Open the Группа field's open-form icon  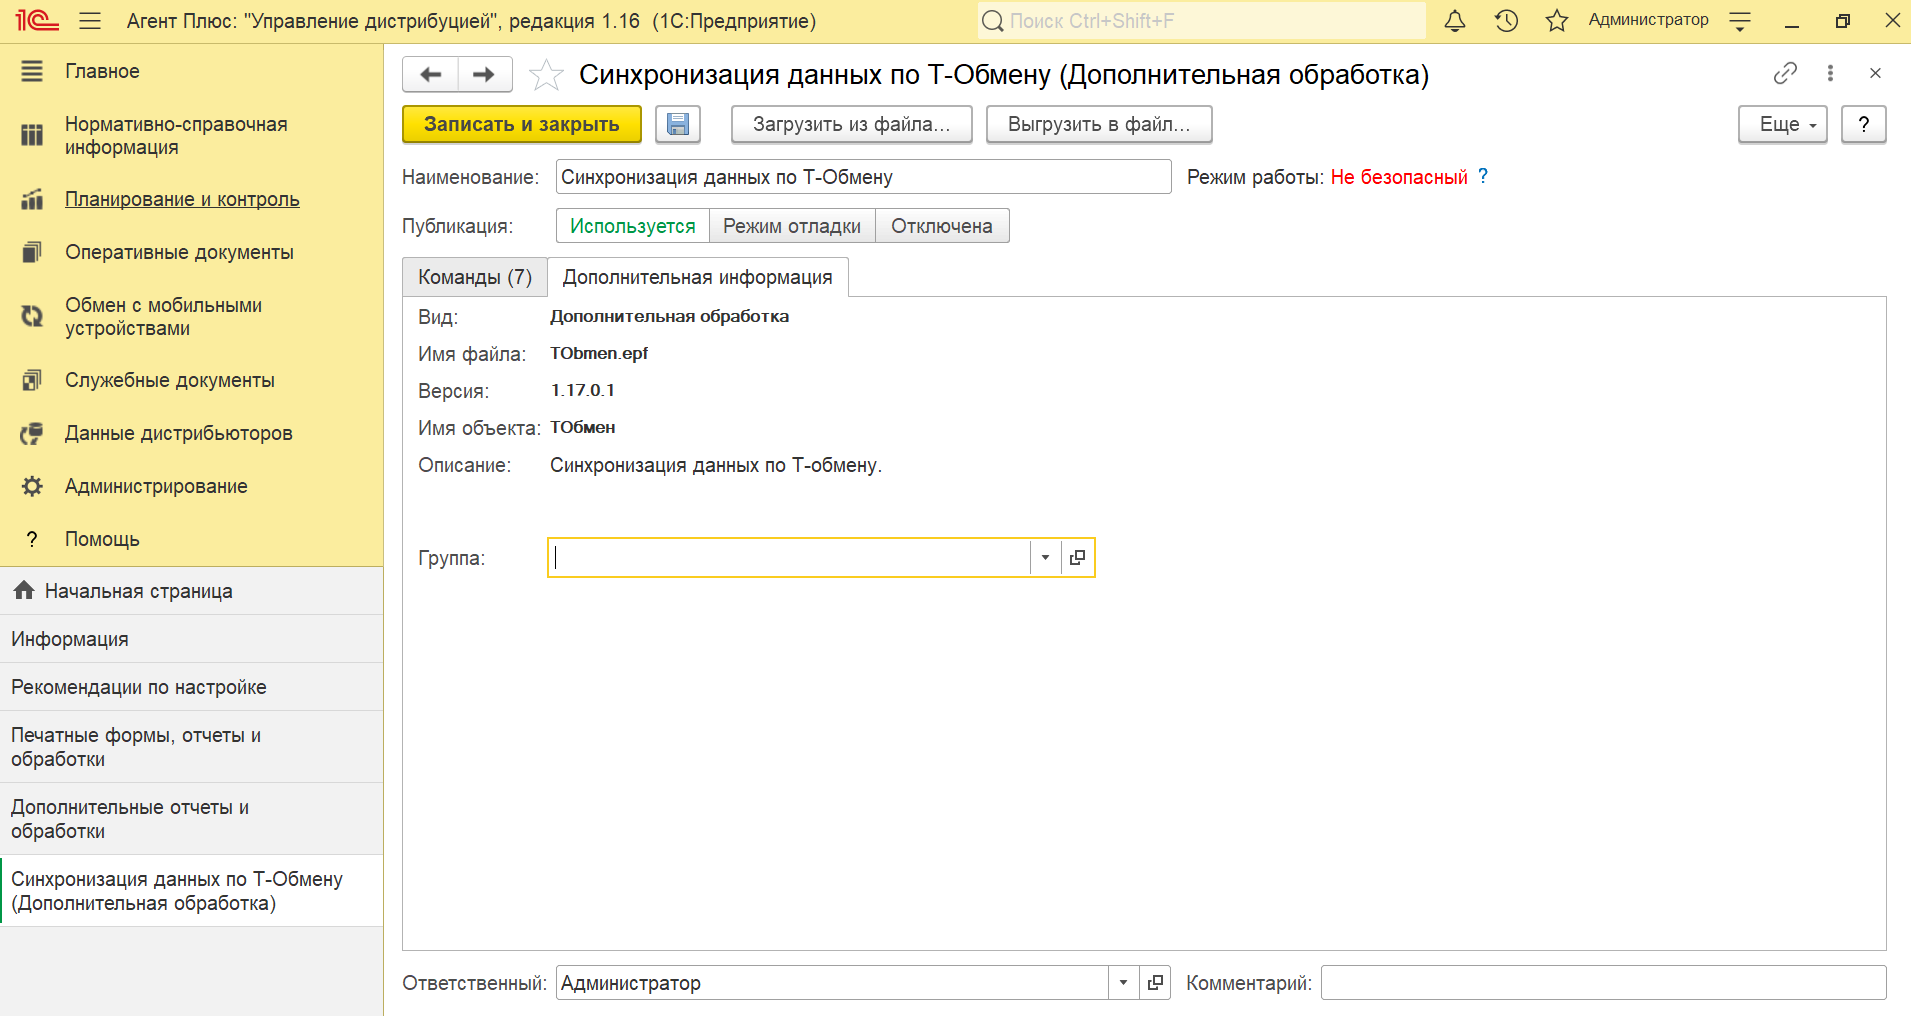(1077, 558)
